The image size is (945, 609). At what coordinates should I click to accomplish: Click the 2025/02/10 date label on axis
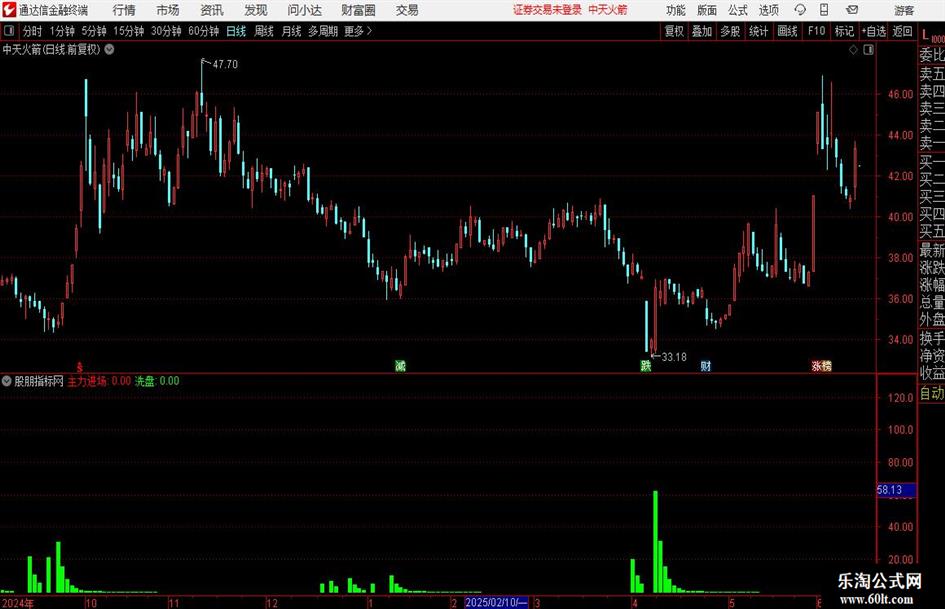pyautogui.click(x=497, y=602)
